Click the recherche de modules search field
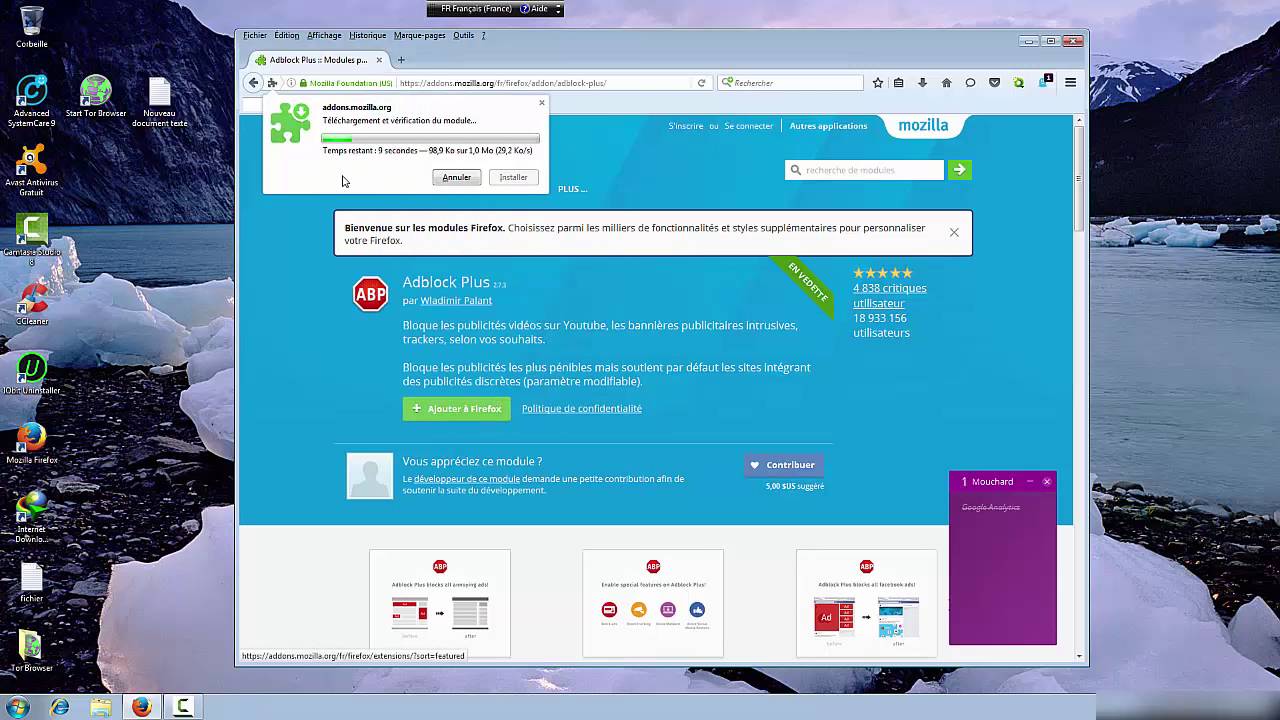The image size is (1280, 720). (864, 170)
